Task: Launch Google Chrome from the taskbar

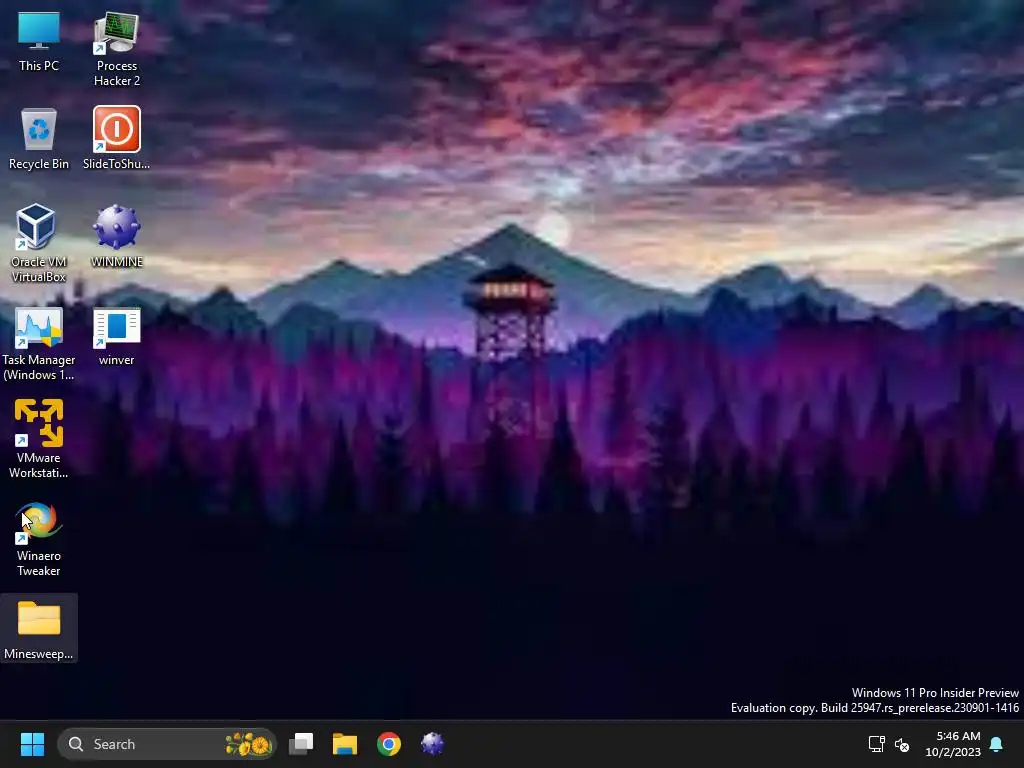Action: (x=389, y=744)
